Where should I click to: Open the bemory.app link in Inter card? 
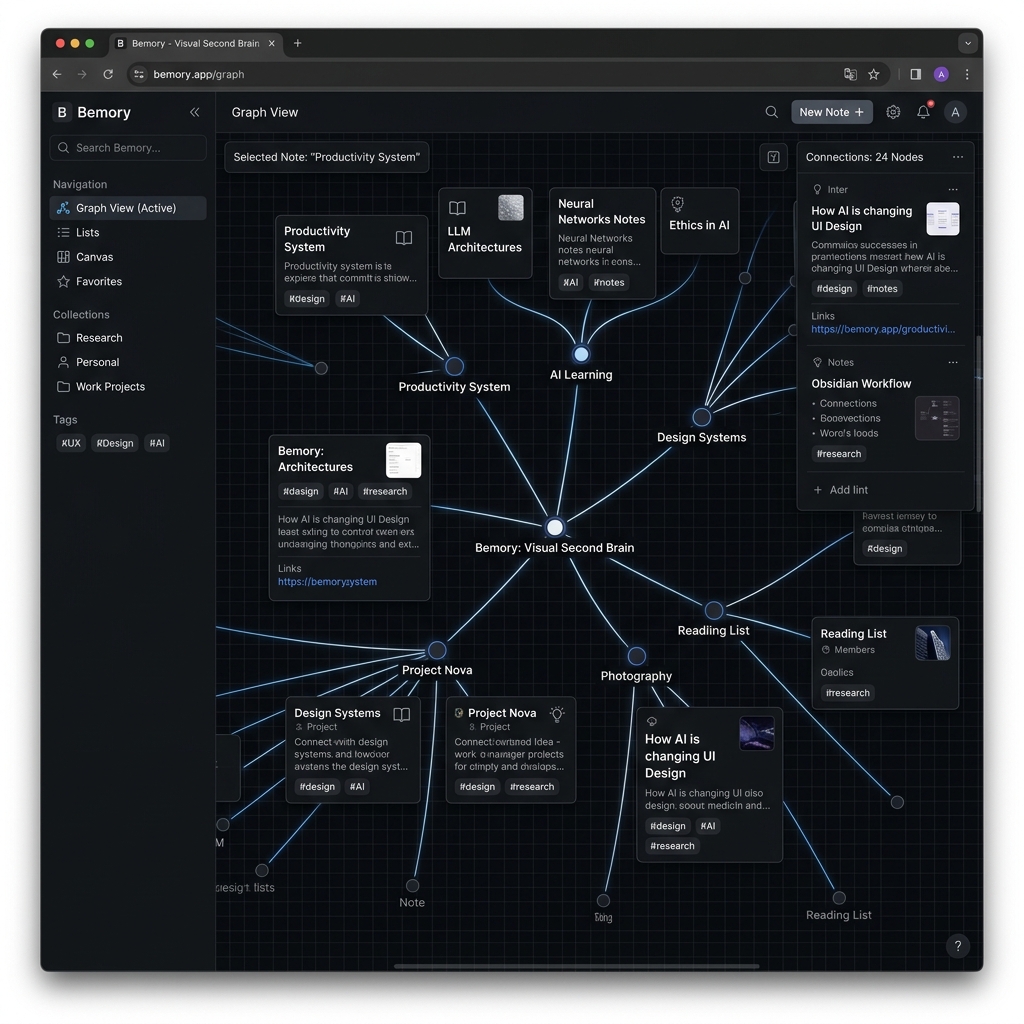(x=883, y=329)
